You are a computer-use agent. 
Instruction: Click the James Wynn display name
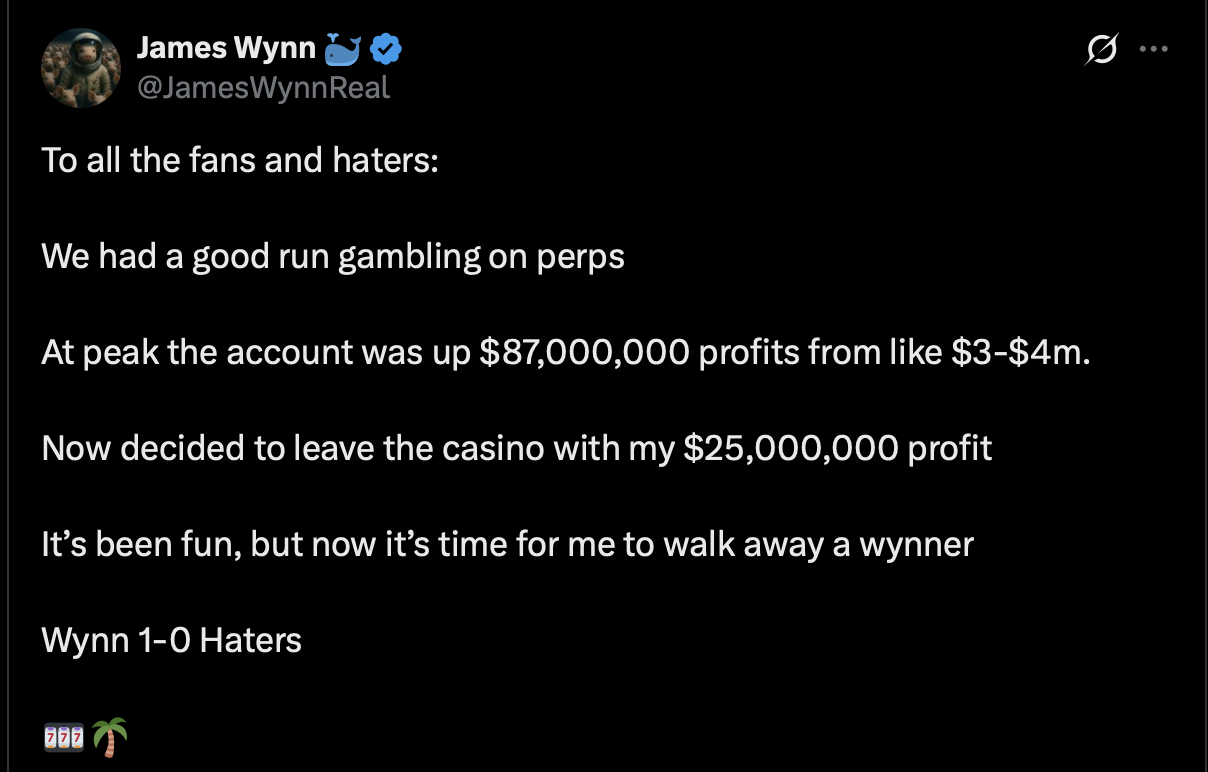(226, 47)
